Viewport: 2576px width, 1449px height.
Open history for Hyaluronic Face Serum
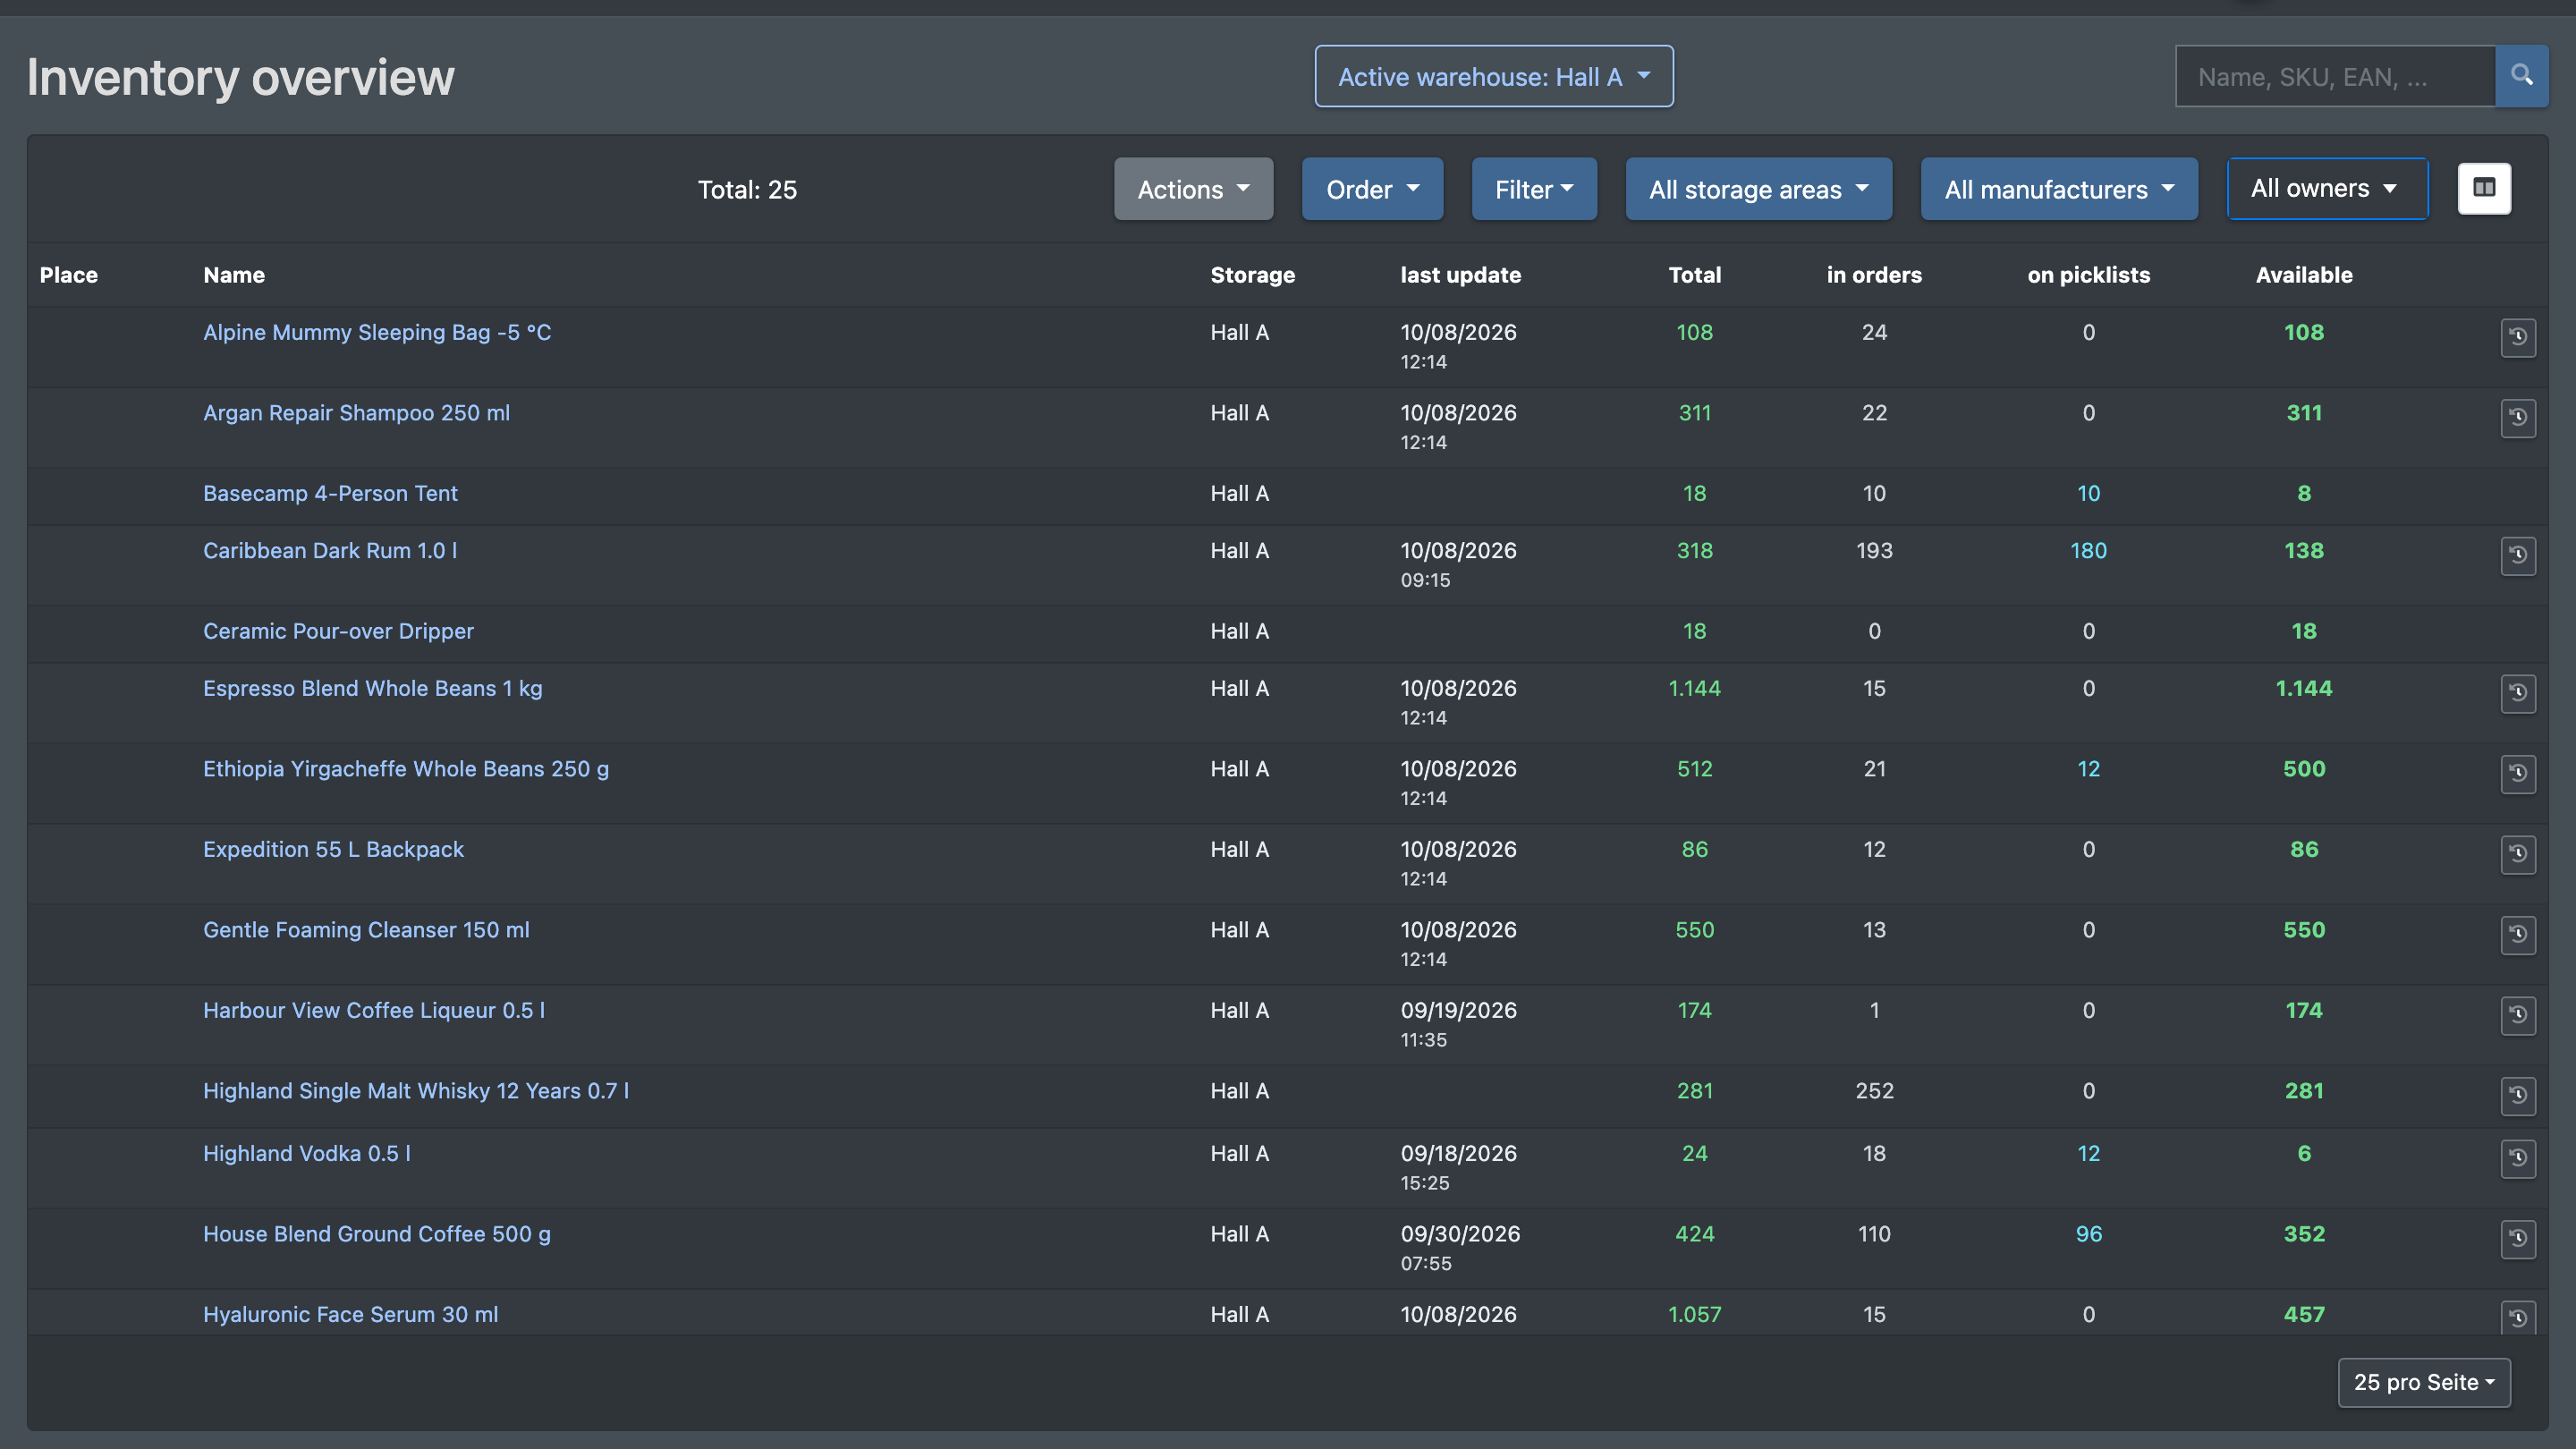(2518, 1318)
